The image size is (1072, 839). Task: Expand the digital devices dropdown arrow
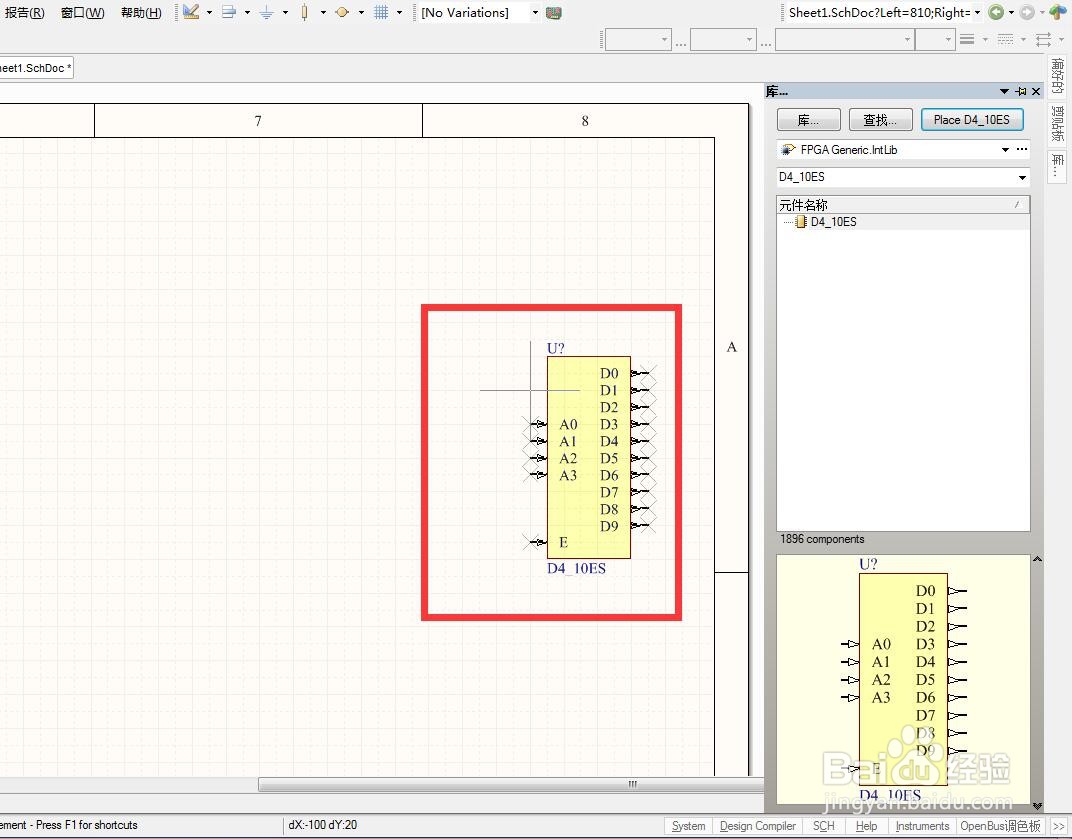[323, 12]
